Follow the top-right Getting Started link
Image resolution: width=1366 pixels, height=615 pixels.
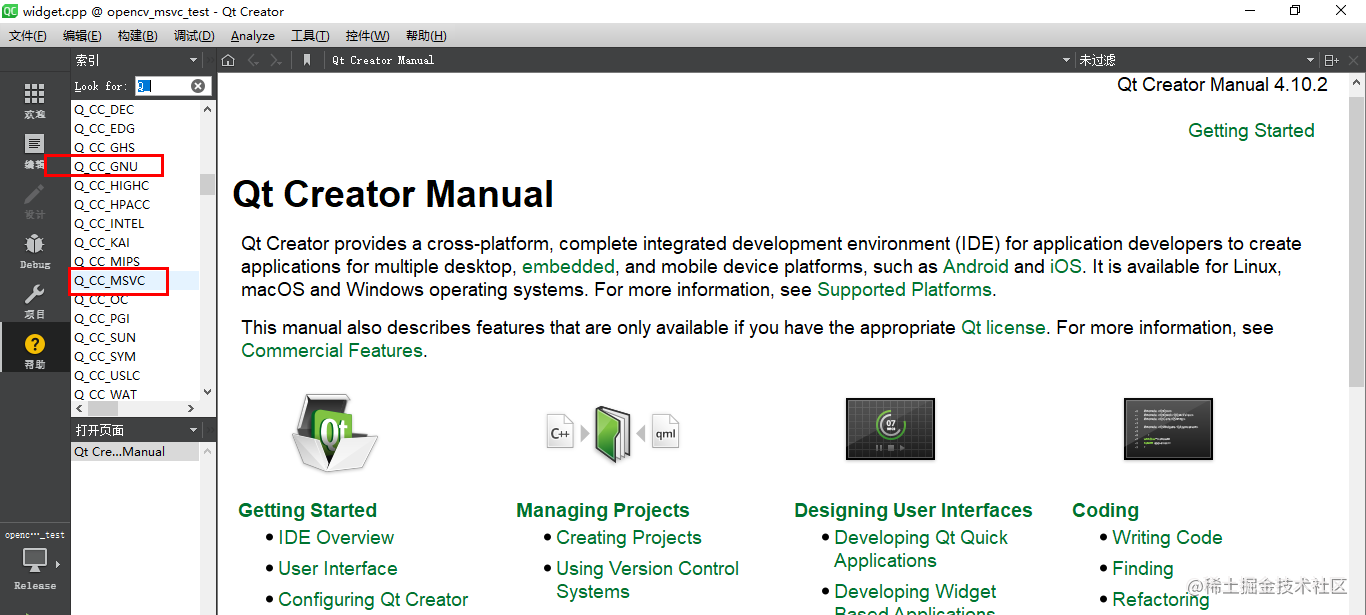1251,130
